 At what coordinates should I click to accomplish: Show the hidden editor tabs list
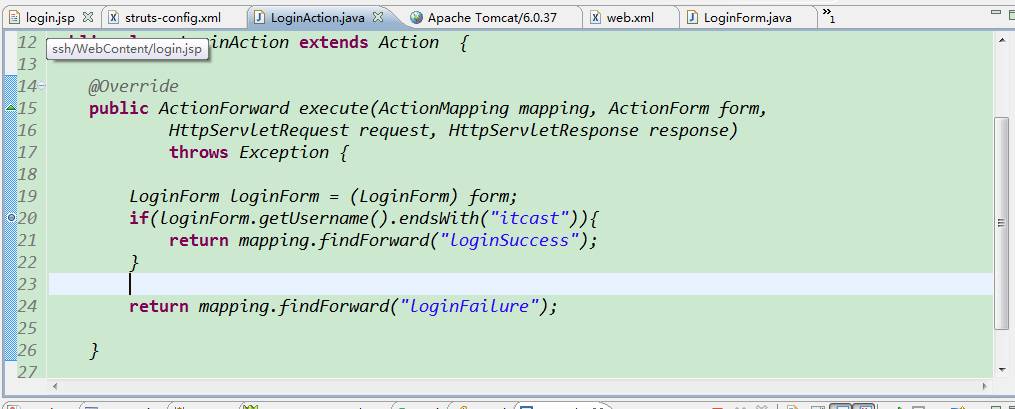point(828,17)
